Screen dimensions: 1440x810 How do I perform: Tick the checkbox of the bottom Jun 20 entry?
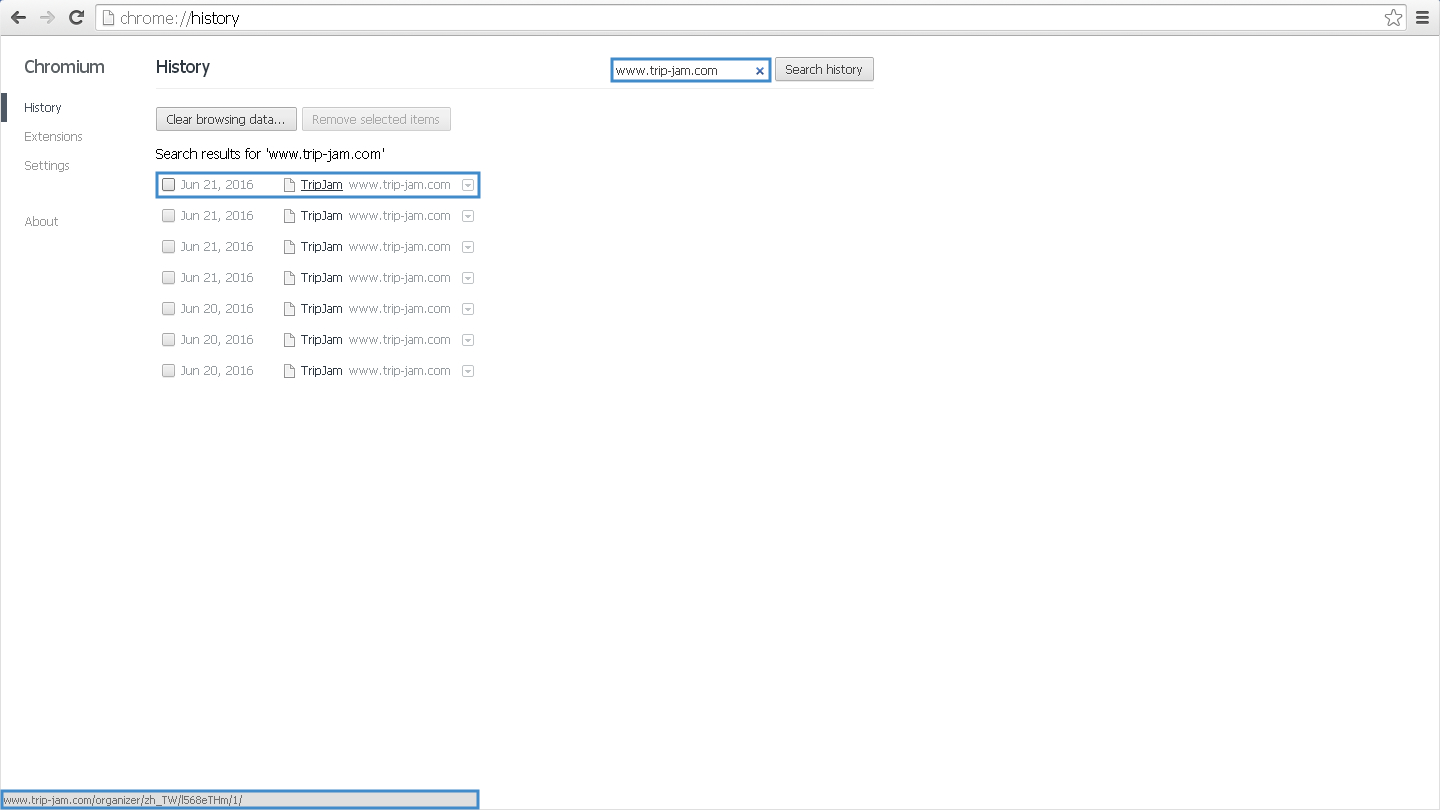click(x=168, y=371)
